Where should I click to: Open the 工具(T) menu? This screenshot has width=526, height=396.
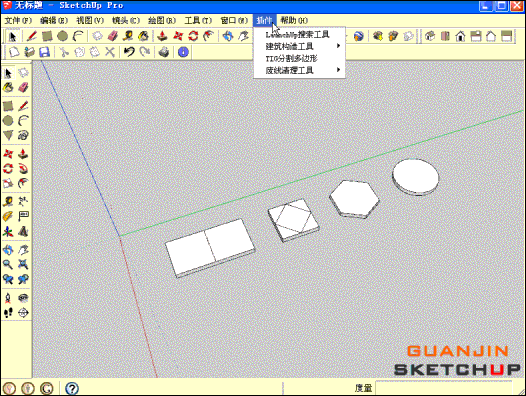click(x=198, y=20)
